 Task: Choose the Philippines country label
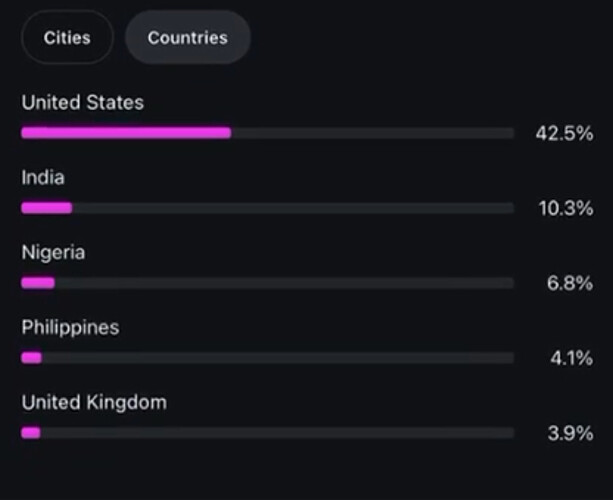70,328
